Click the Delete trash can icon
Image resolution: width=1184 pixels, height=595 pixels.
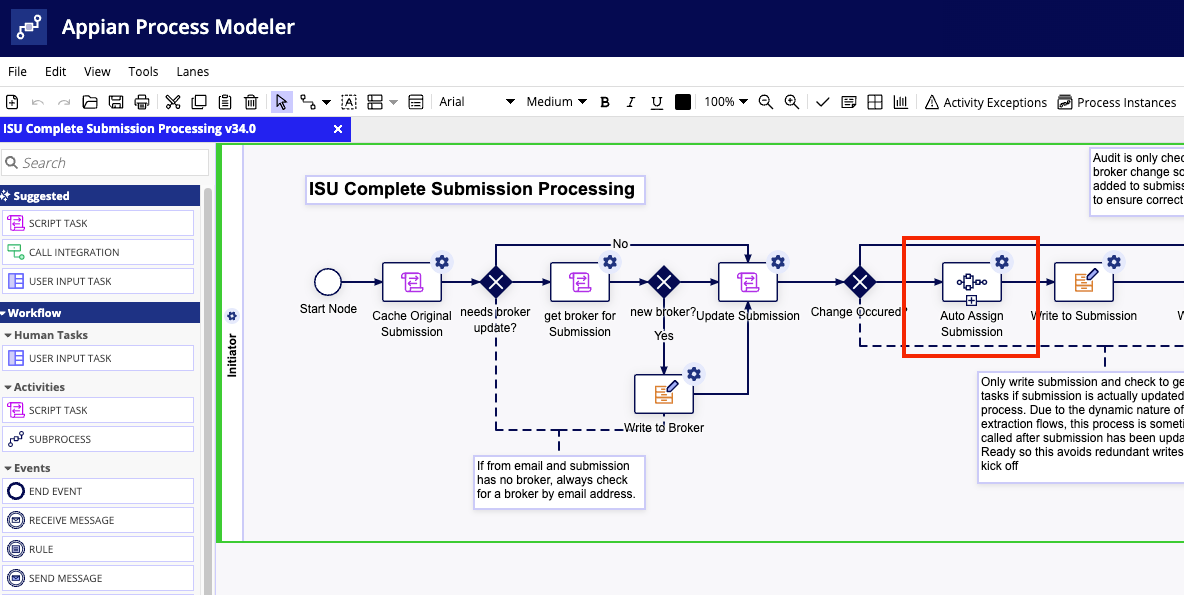[251, 102]
